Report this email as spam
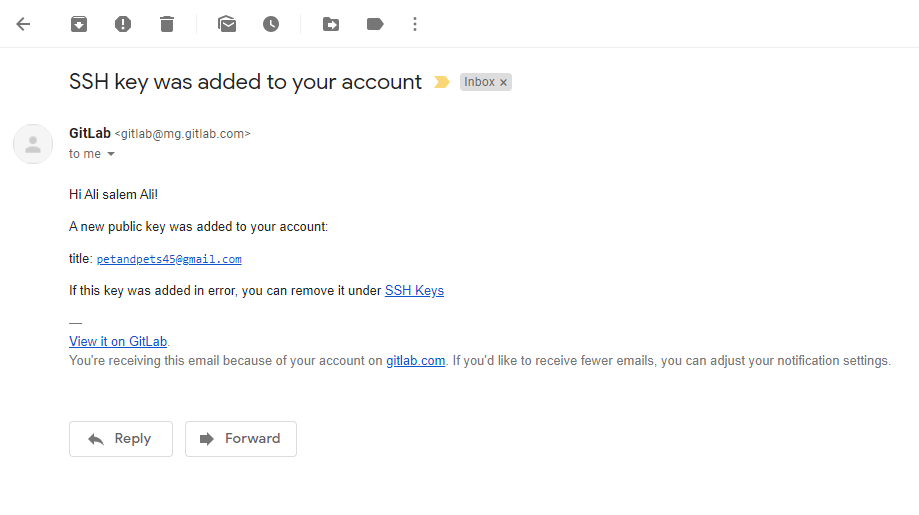Viewport: 919px width, 515px height. pos(123,24)
